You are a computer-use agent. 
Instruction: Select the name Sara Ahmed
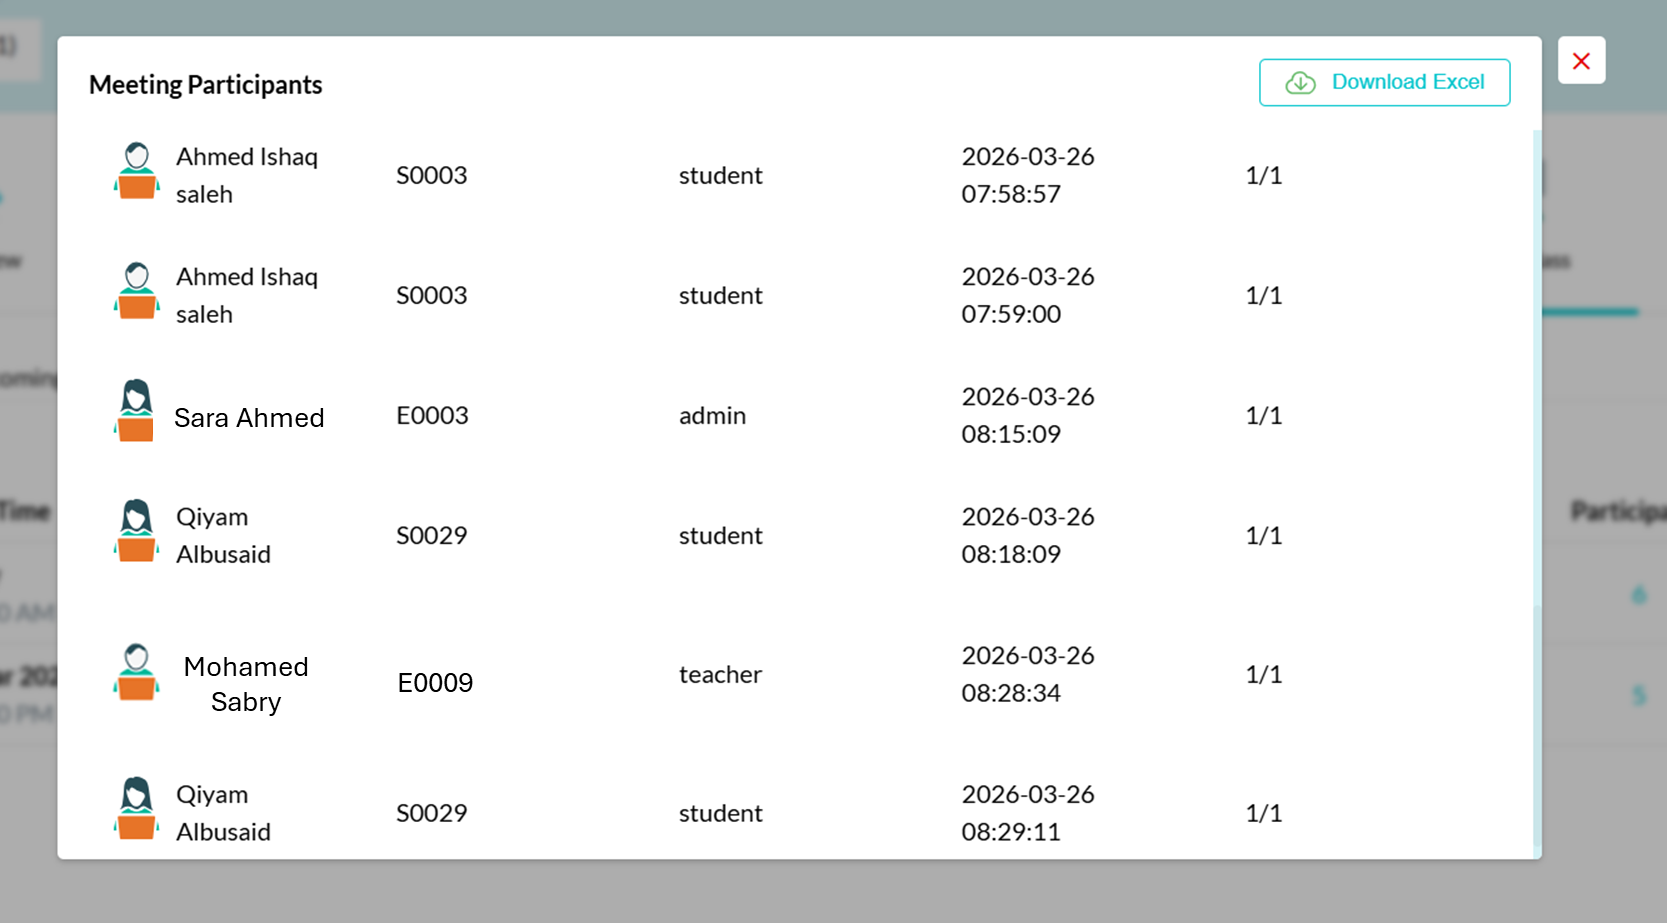[x=249, y=417]
